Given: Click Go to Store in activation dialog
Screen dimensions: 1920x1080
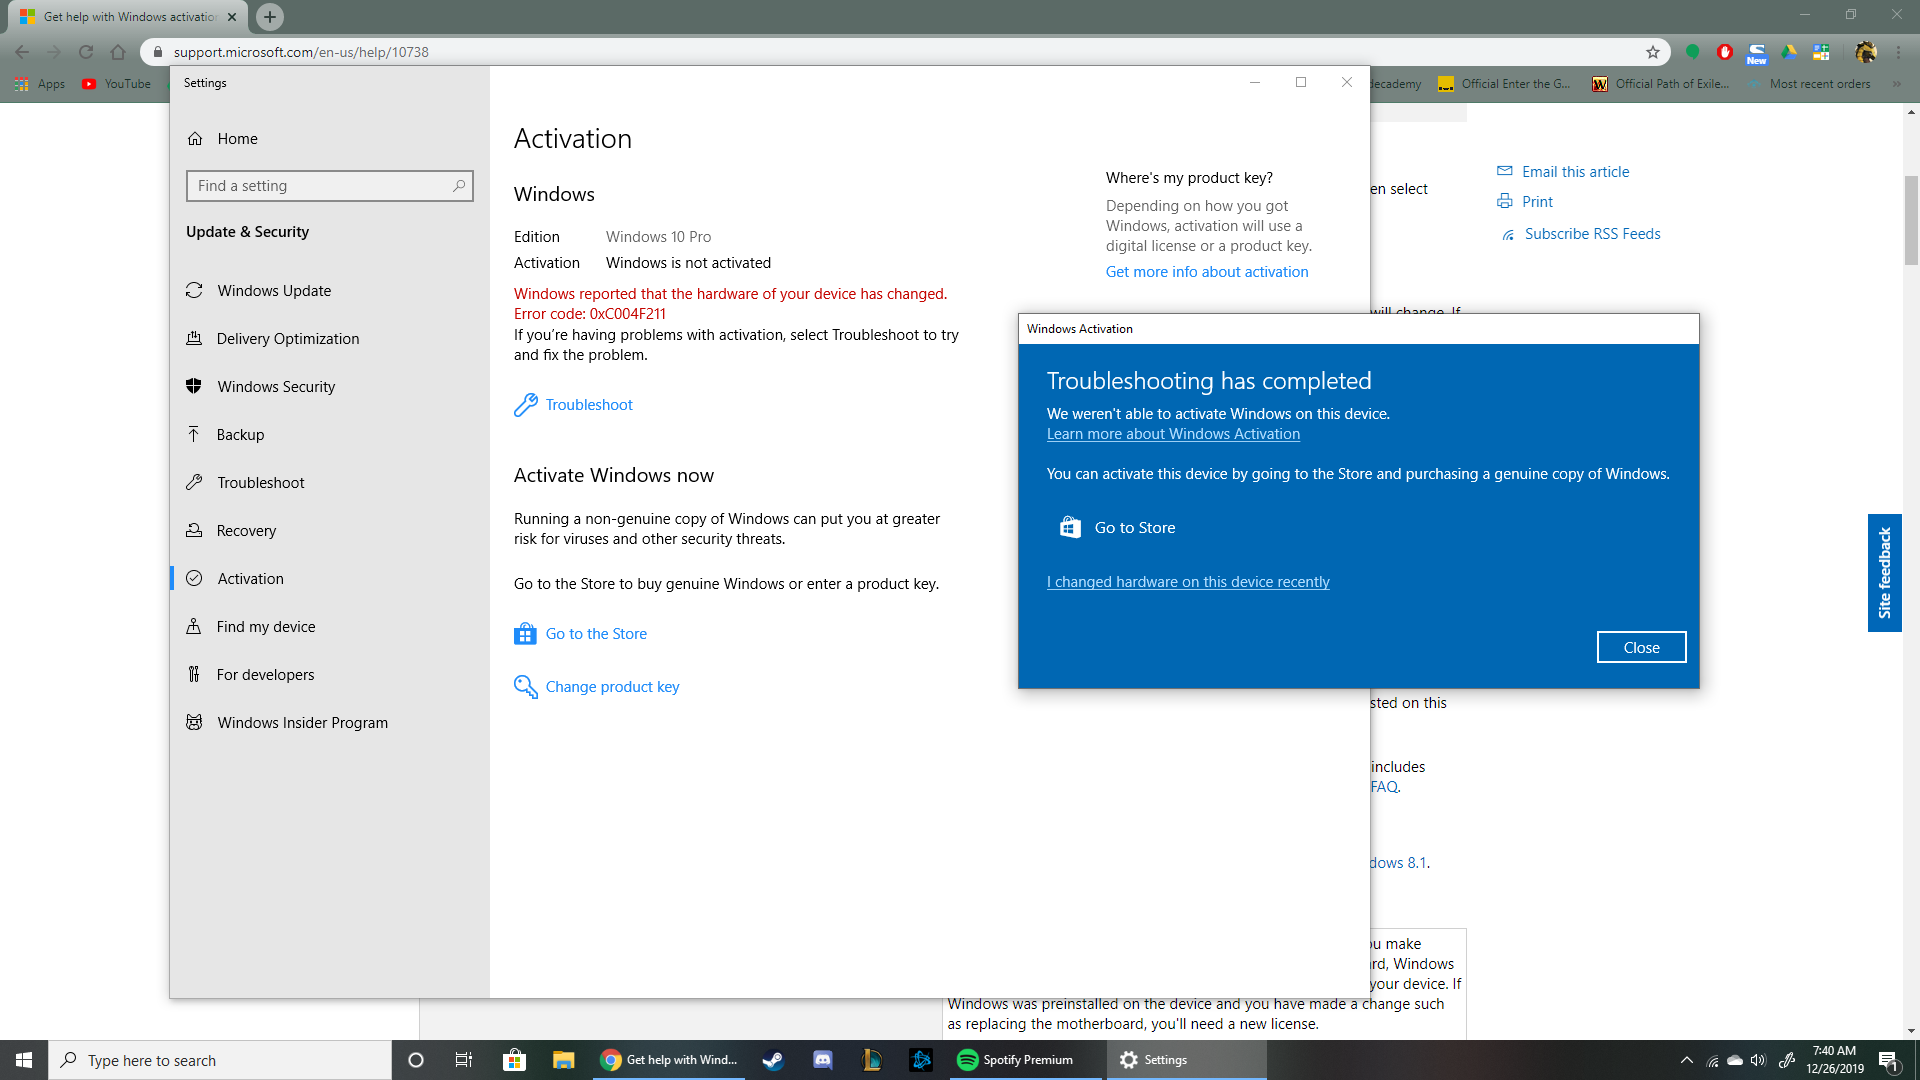Looking at the screenshot, I should click(1117, 528).
